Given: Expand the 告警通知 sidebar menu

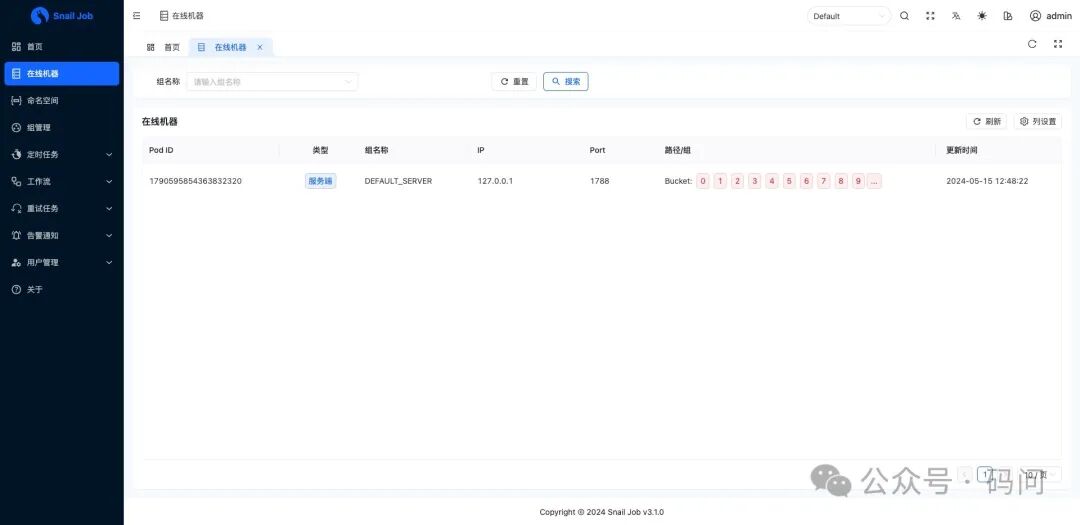Looking at the screenshot, I should click(x=62, y=235).
